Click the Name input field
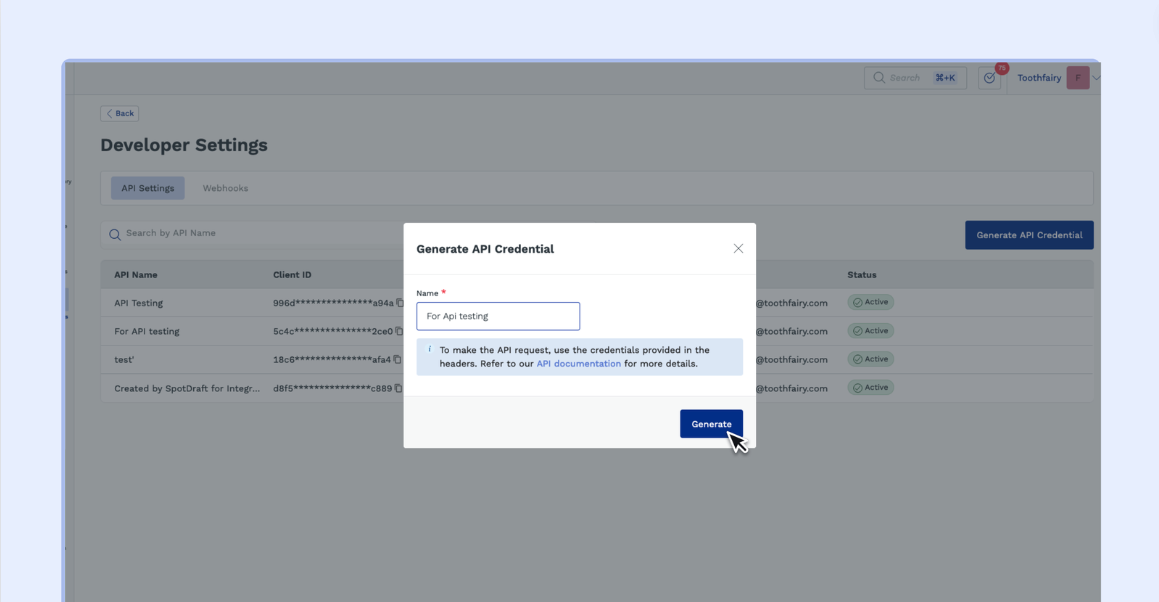1159x602 pixels. tap(498, 316)
